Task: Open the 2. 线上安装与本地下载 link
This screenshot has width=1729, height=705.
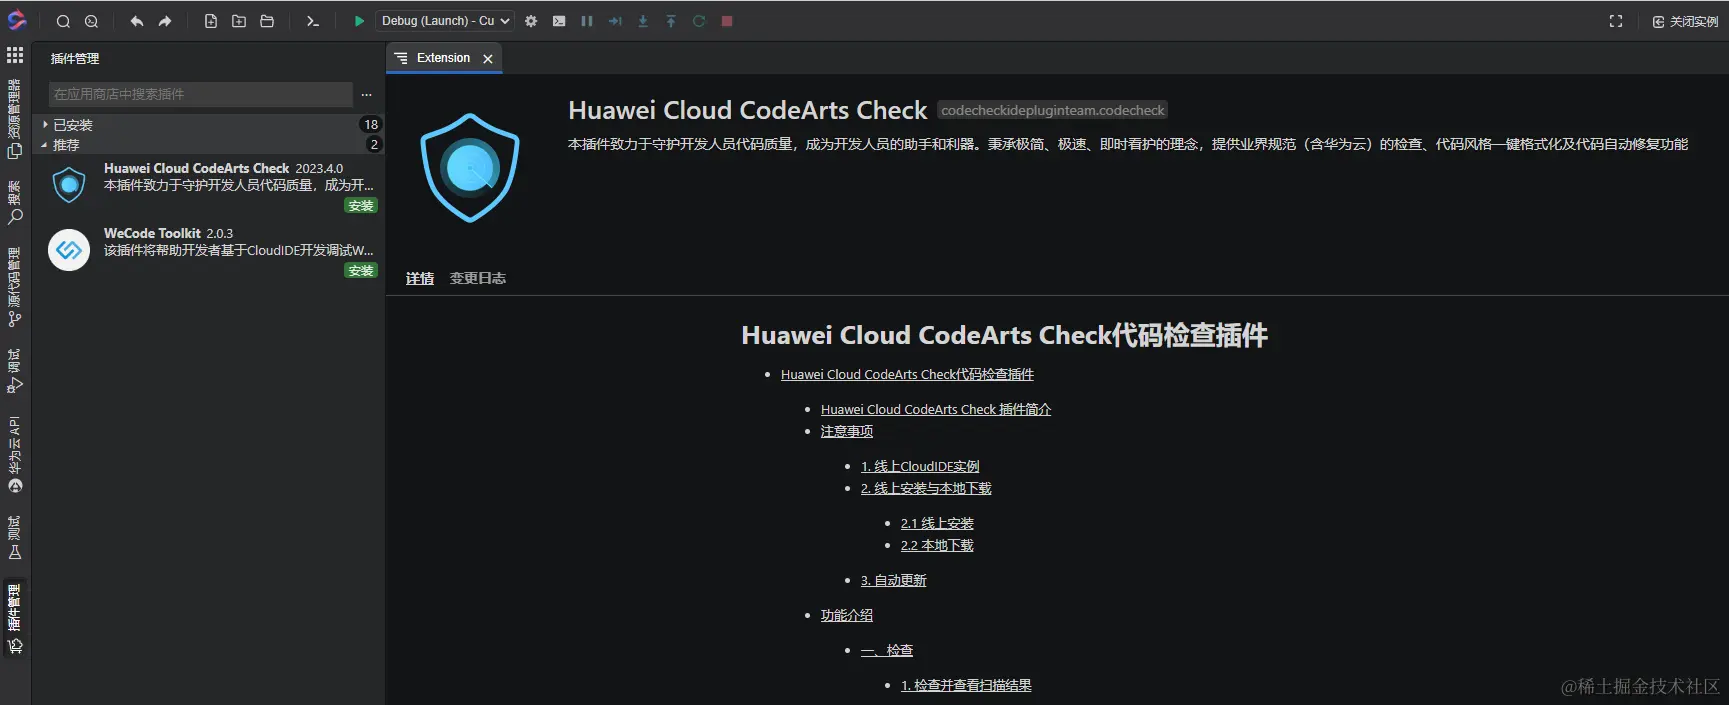Action: pos(926,488)
